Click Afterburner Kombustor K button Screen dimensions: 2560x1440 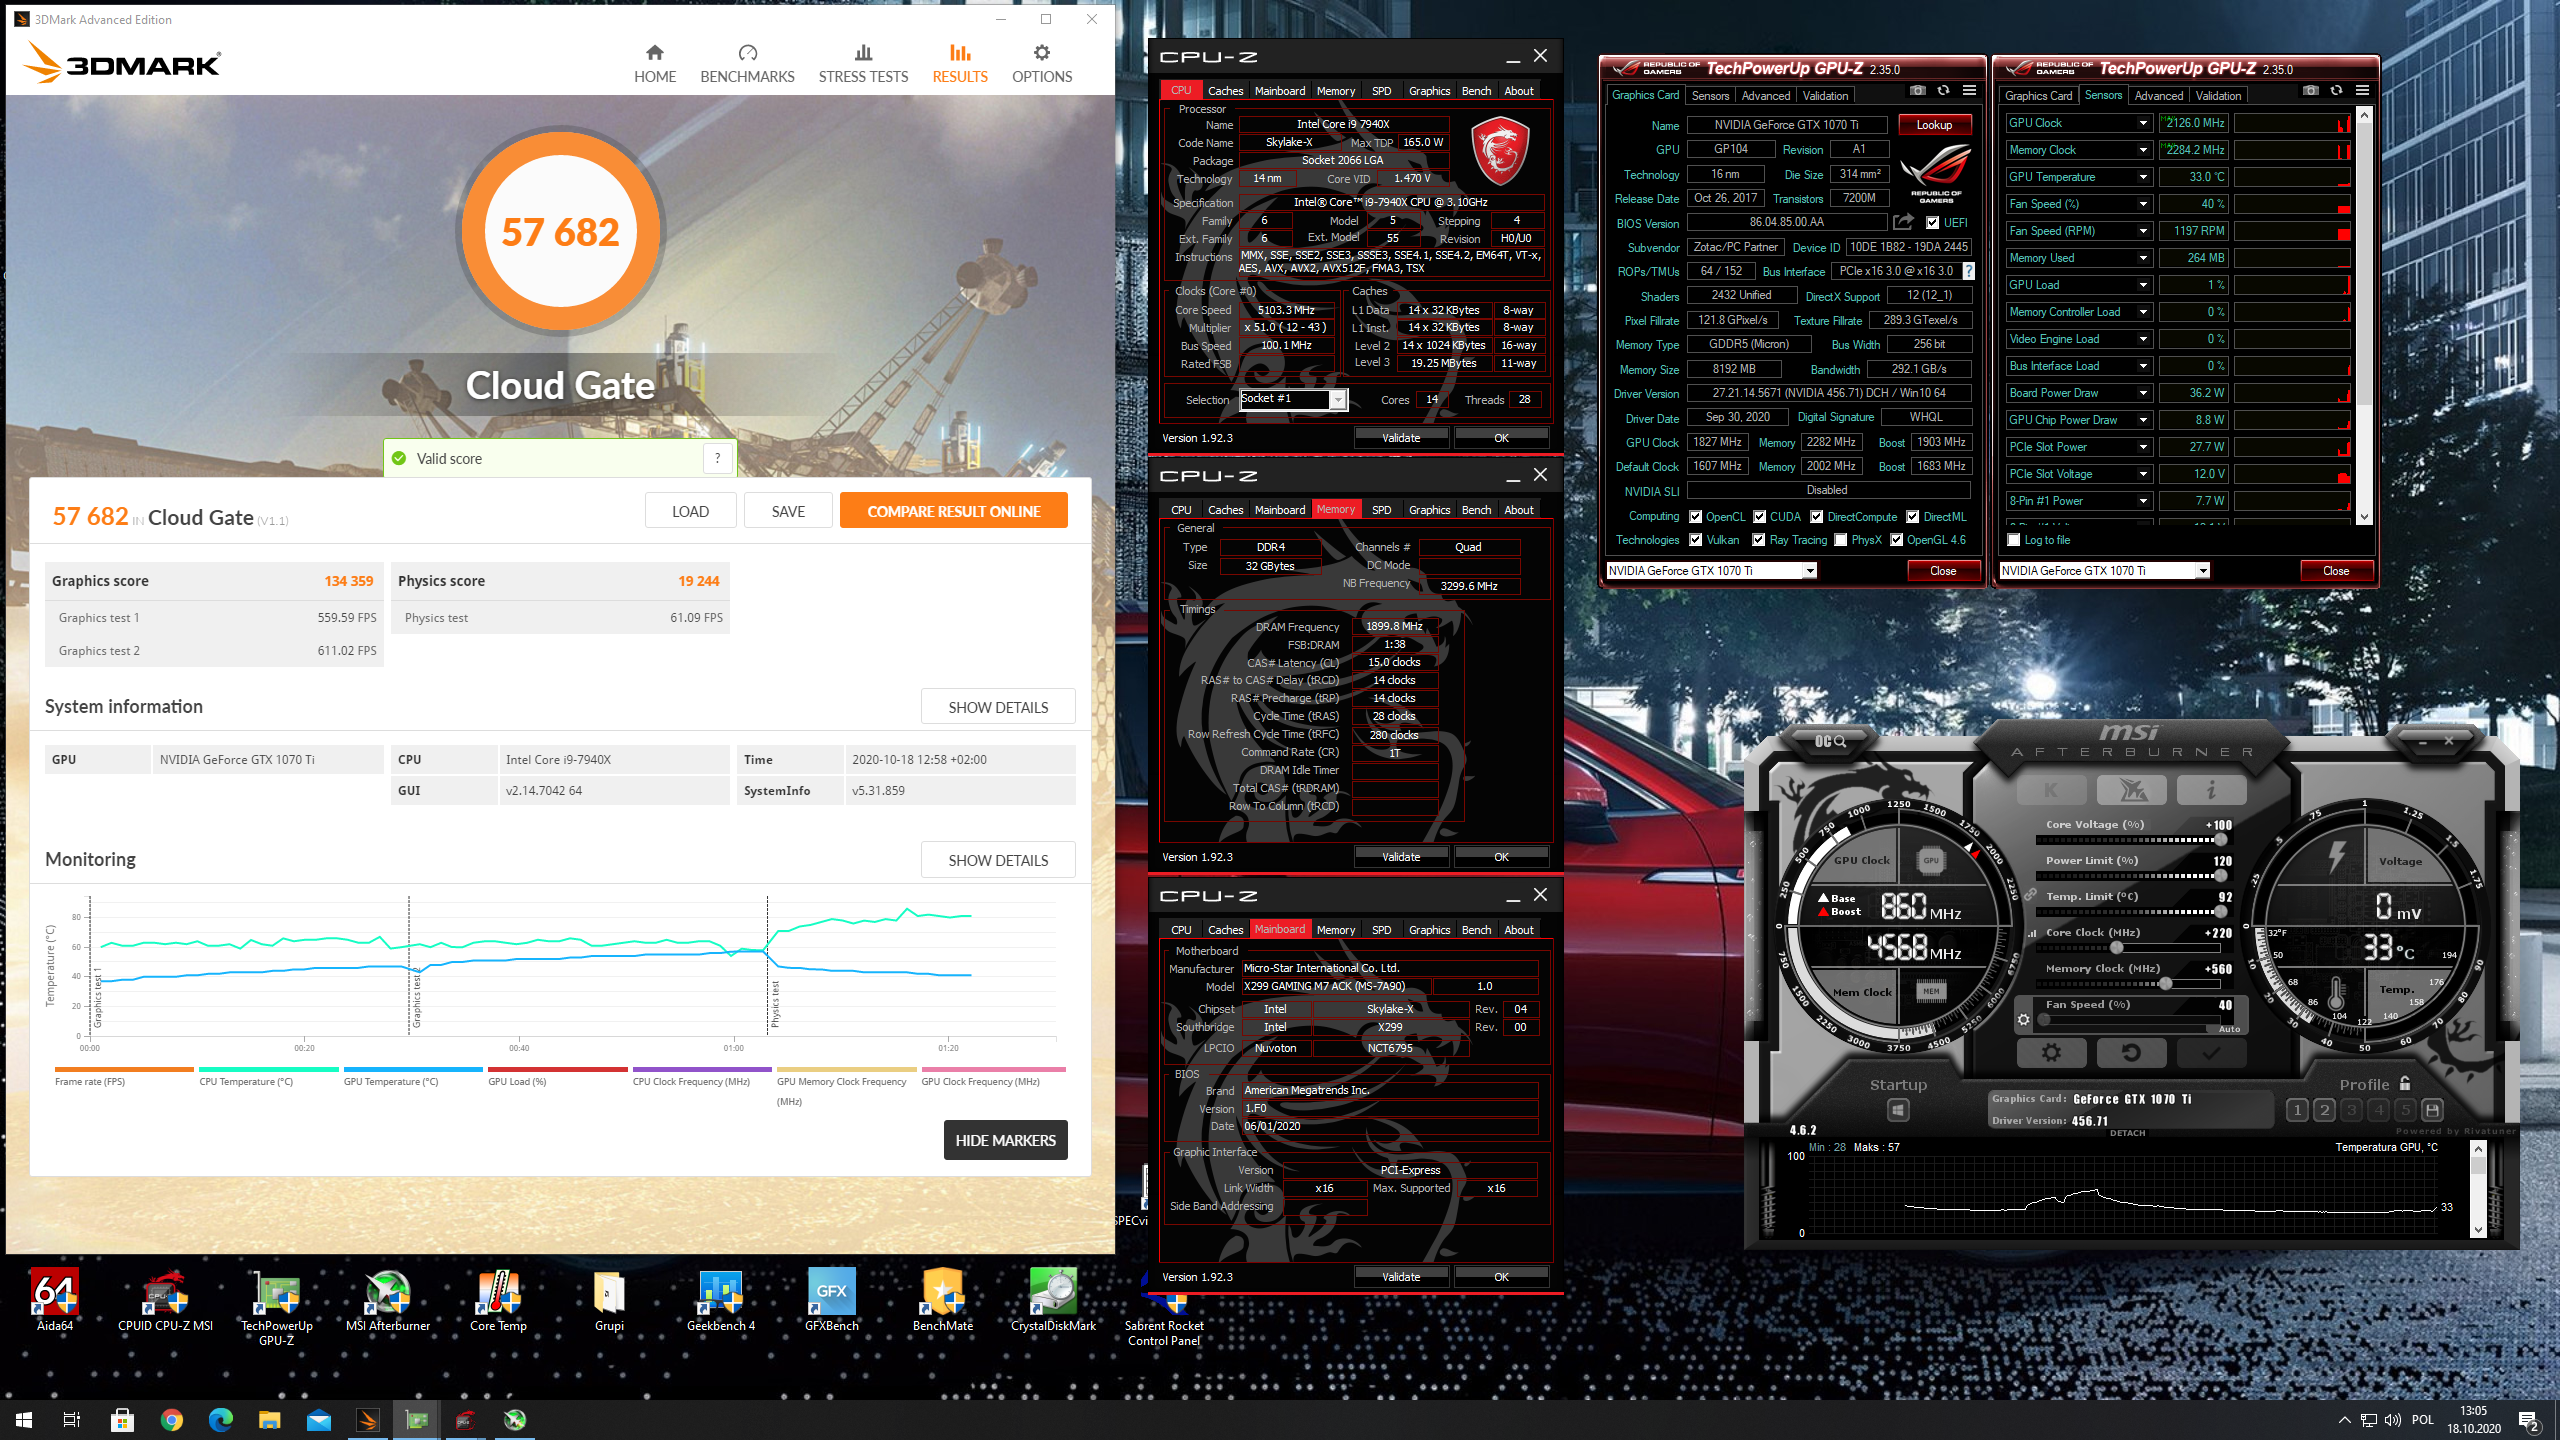coord(2052,790)
